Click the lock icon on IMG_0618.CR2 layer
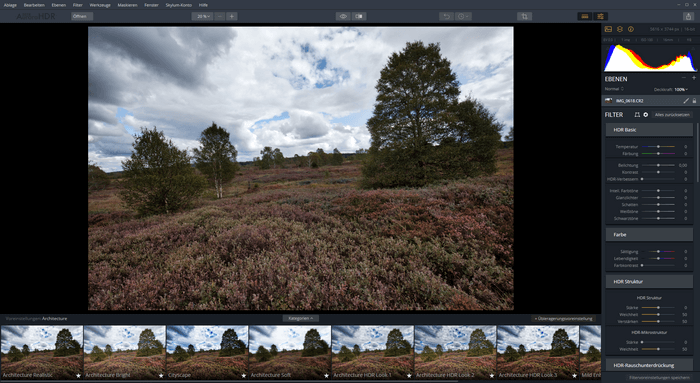 694,101
